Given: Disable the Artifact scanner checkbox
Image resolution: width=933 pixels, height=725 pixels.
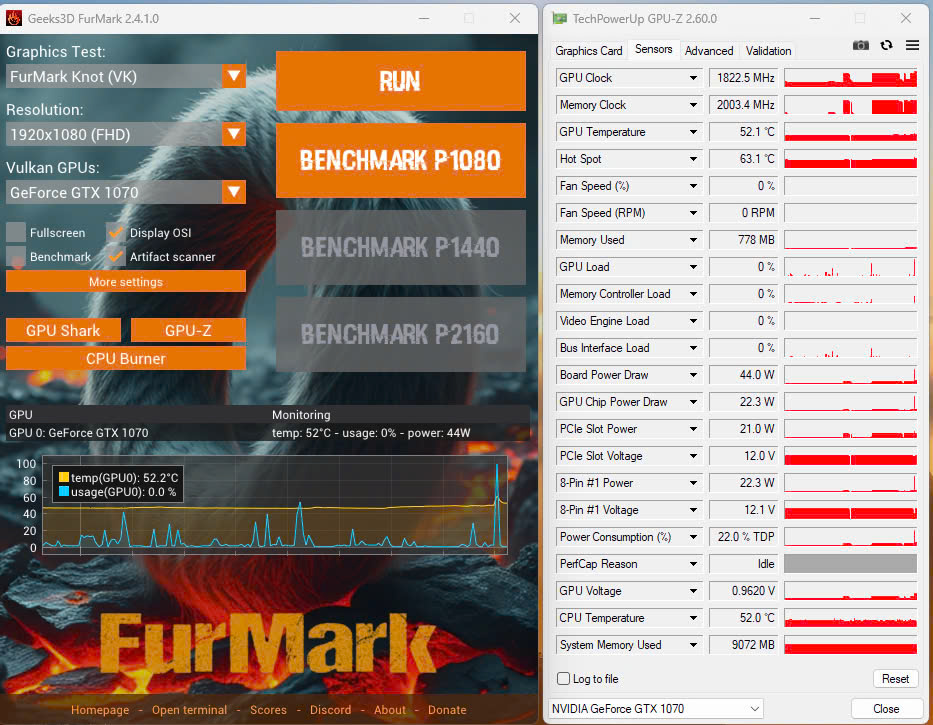Looking at the screenshot, I should 116,257.
